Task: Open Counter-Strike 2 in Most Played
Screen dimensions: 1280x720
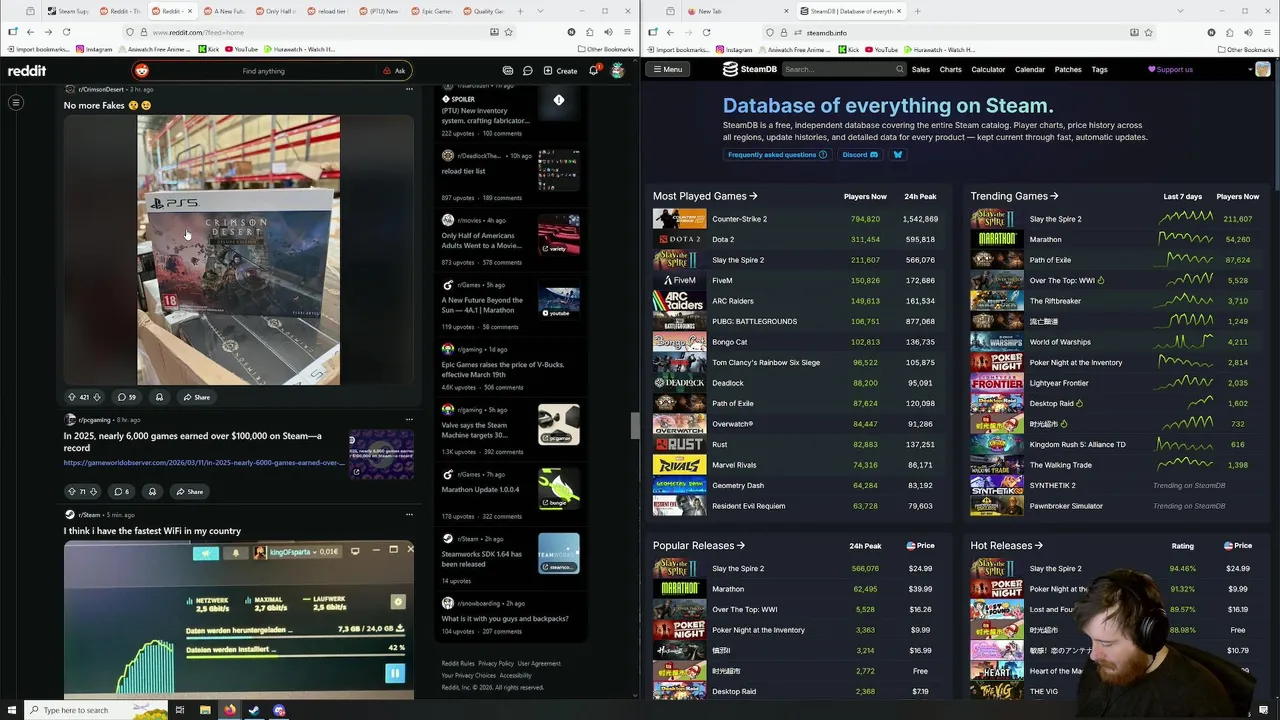Action: point(739,219)
